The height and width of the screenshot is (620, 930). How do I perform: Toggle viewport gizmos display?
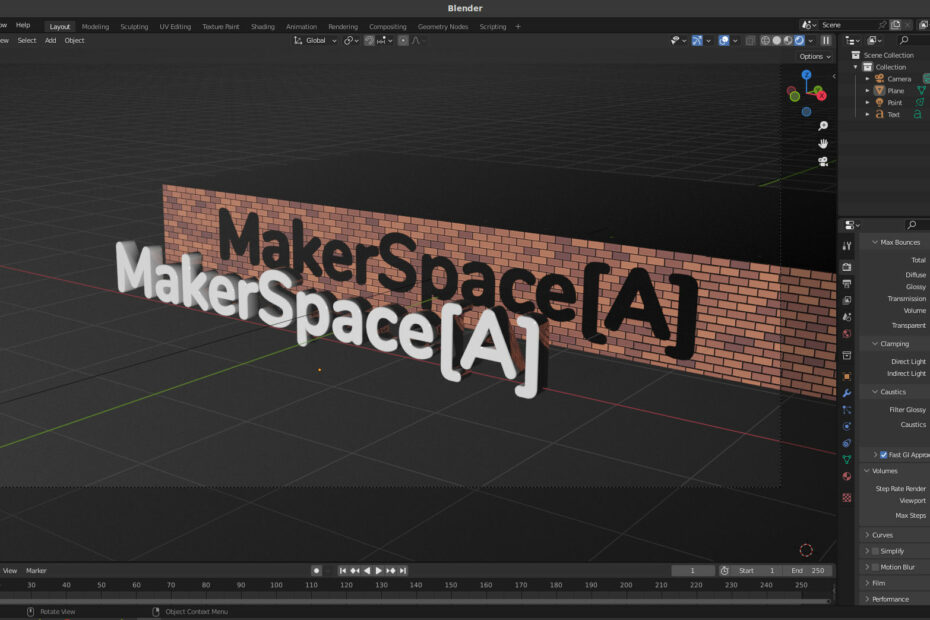[x=697, y=40]
